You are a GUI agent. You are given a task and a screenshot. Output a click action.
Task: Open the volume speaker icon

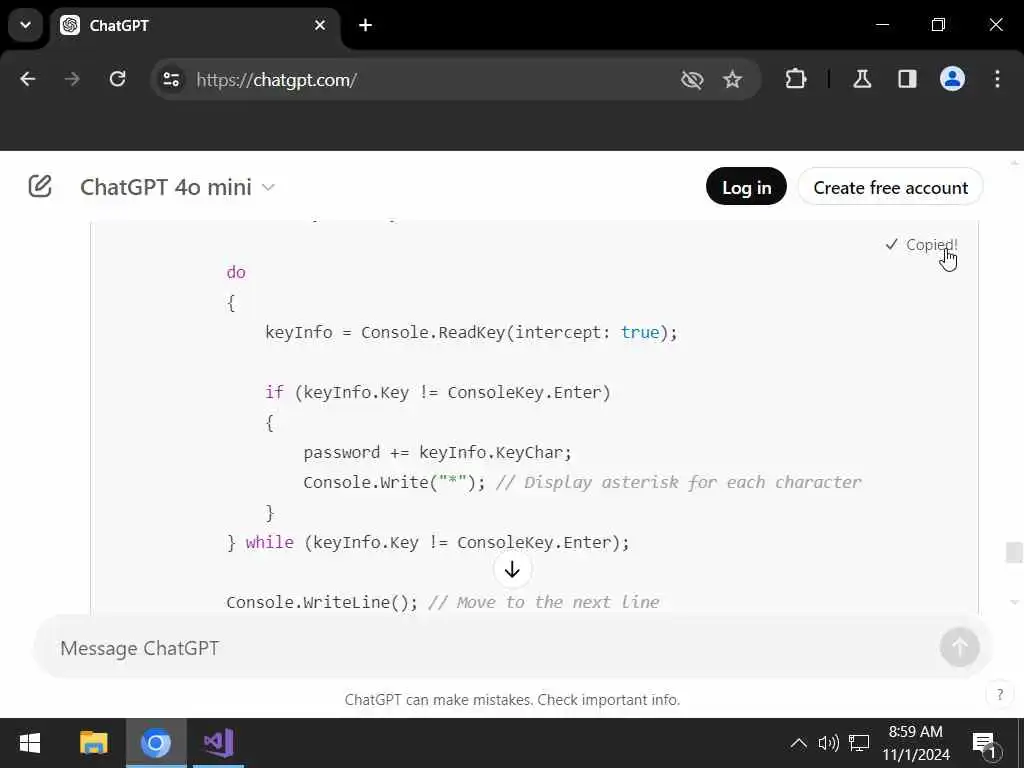tap(828, 743)
